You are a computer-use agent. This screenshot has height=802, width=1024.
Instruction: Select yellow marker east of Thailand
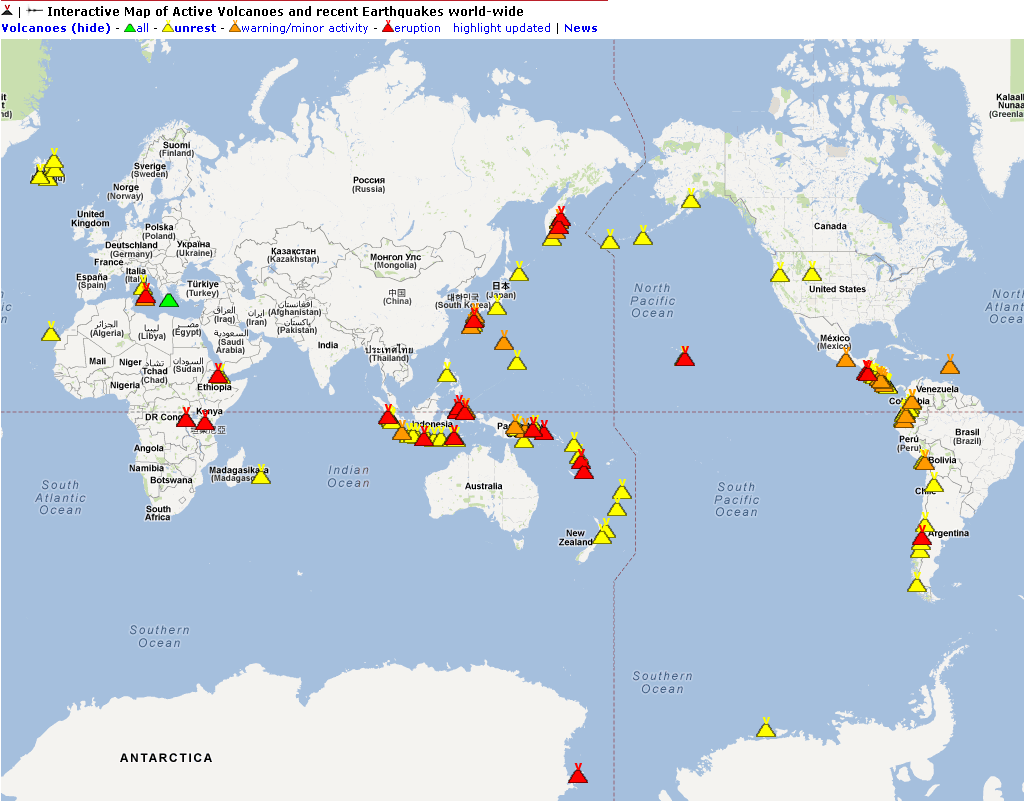click(x=447, y=372)
